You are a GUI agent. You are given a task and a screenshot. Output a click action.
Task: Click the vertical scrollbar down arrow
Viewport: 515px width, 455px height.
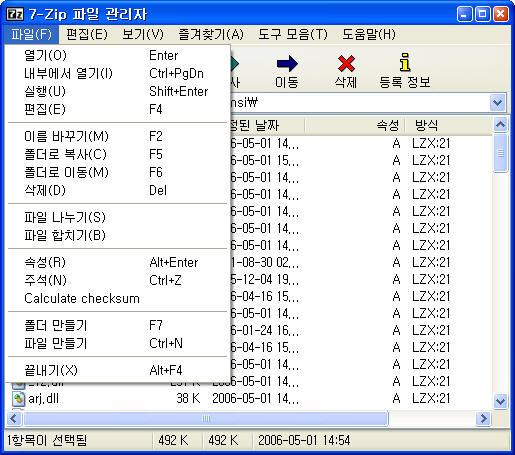(x=500, y=400)
